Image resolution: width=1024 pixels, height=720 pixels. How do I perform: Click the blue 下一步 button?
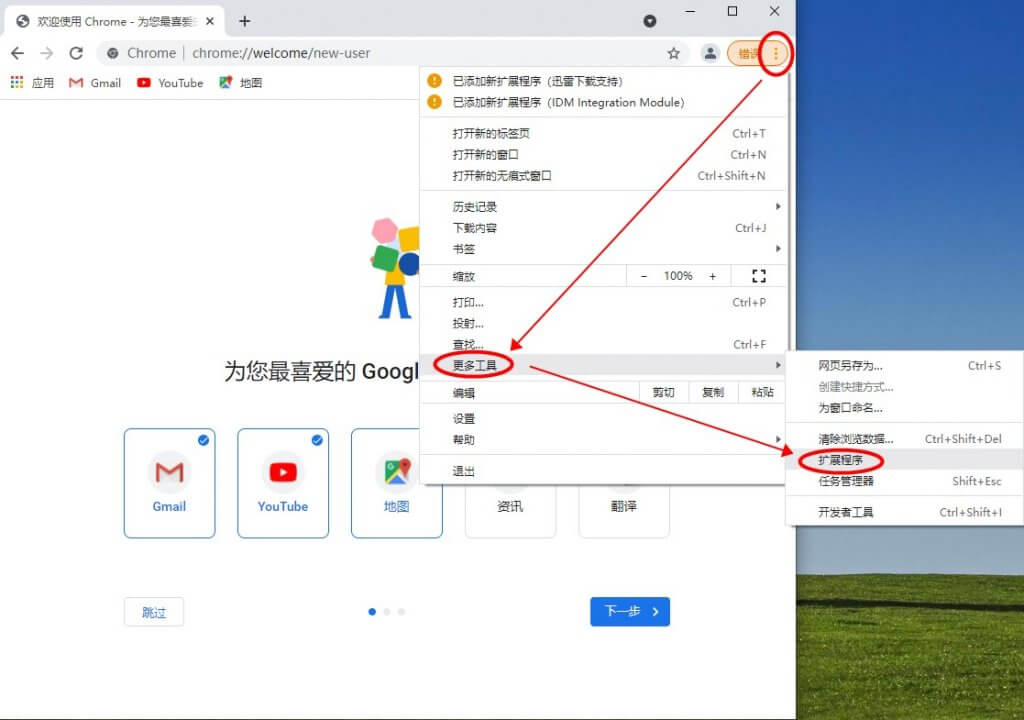pos(630,612)
